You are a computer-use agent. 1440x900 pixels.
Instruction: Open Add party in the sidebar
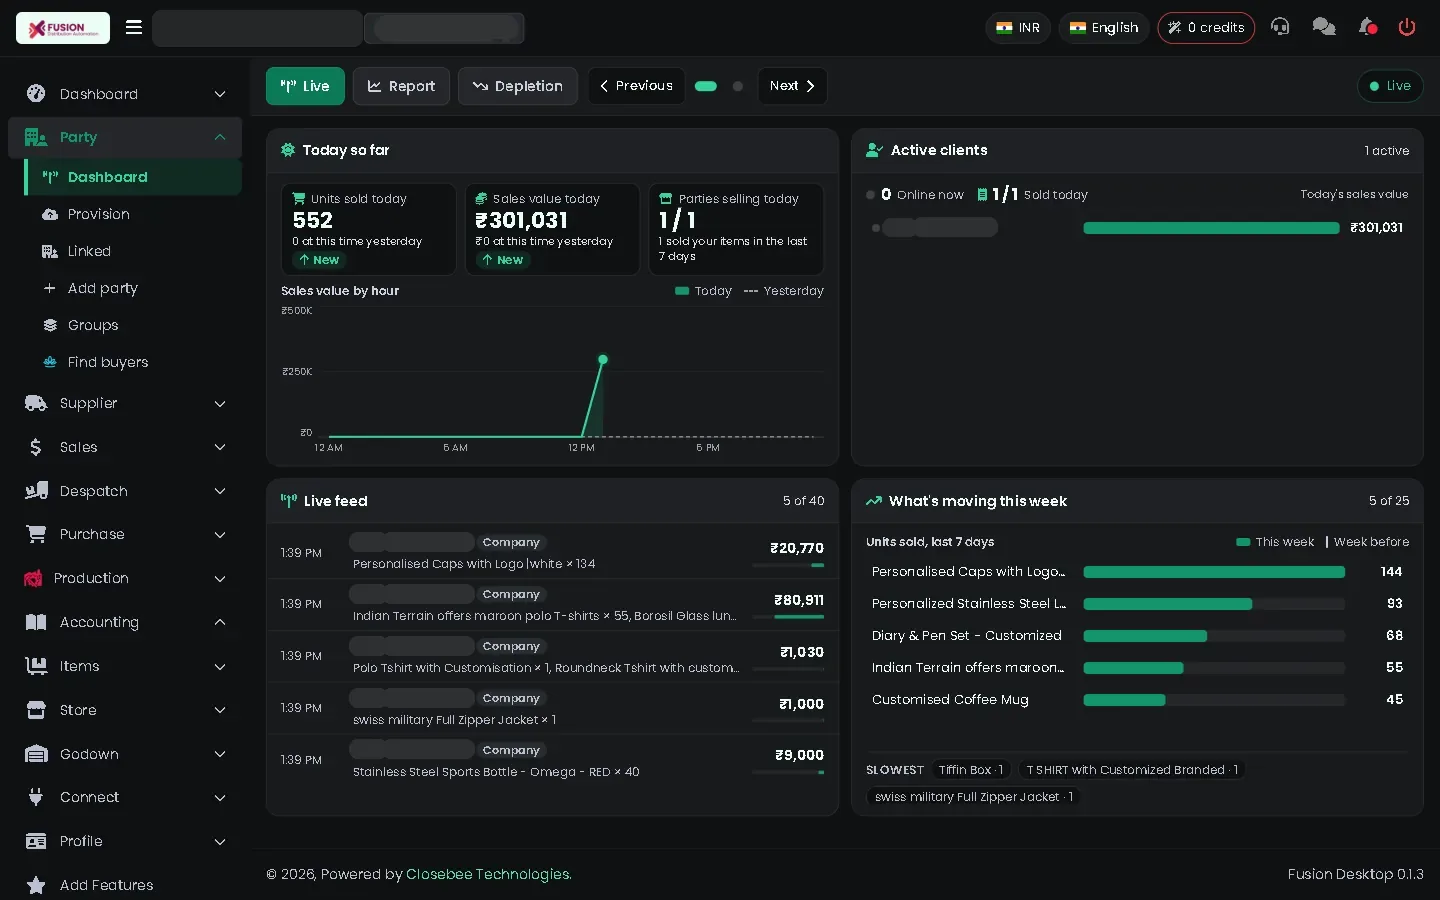[132, 288]
